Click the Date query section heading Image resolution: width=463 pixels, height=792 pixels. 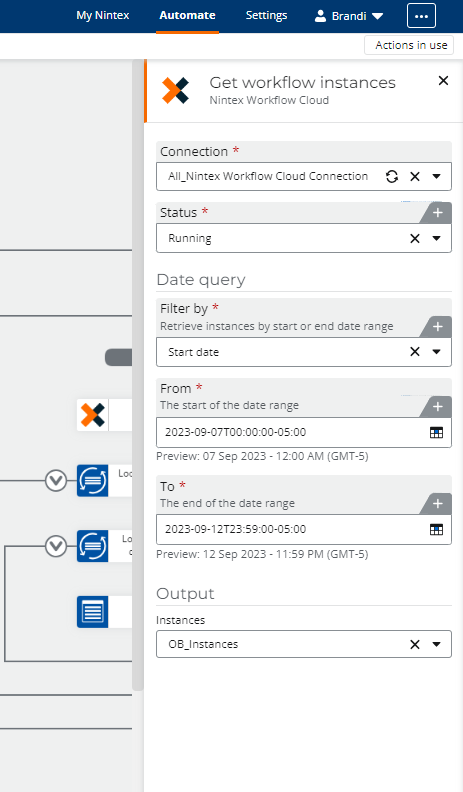tap(201, 280)
